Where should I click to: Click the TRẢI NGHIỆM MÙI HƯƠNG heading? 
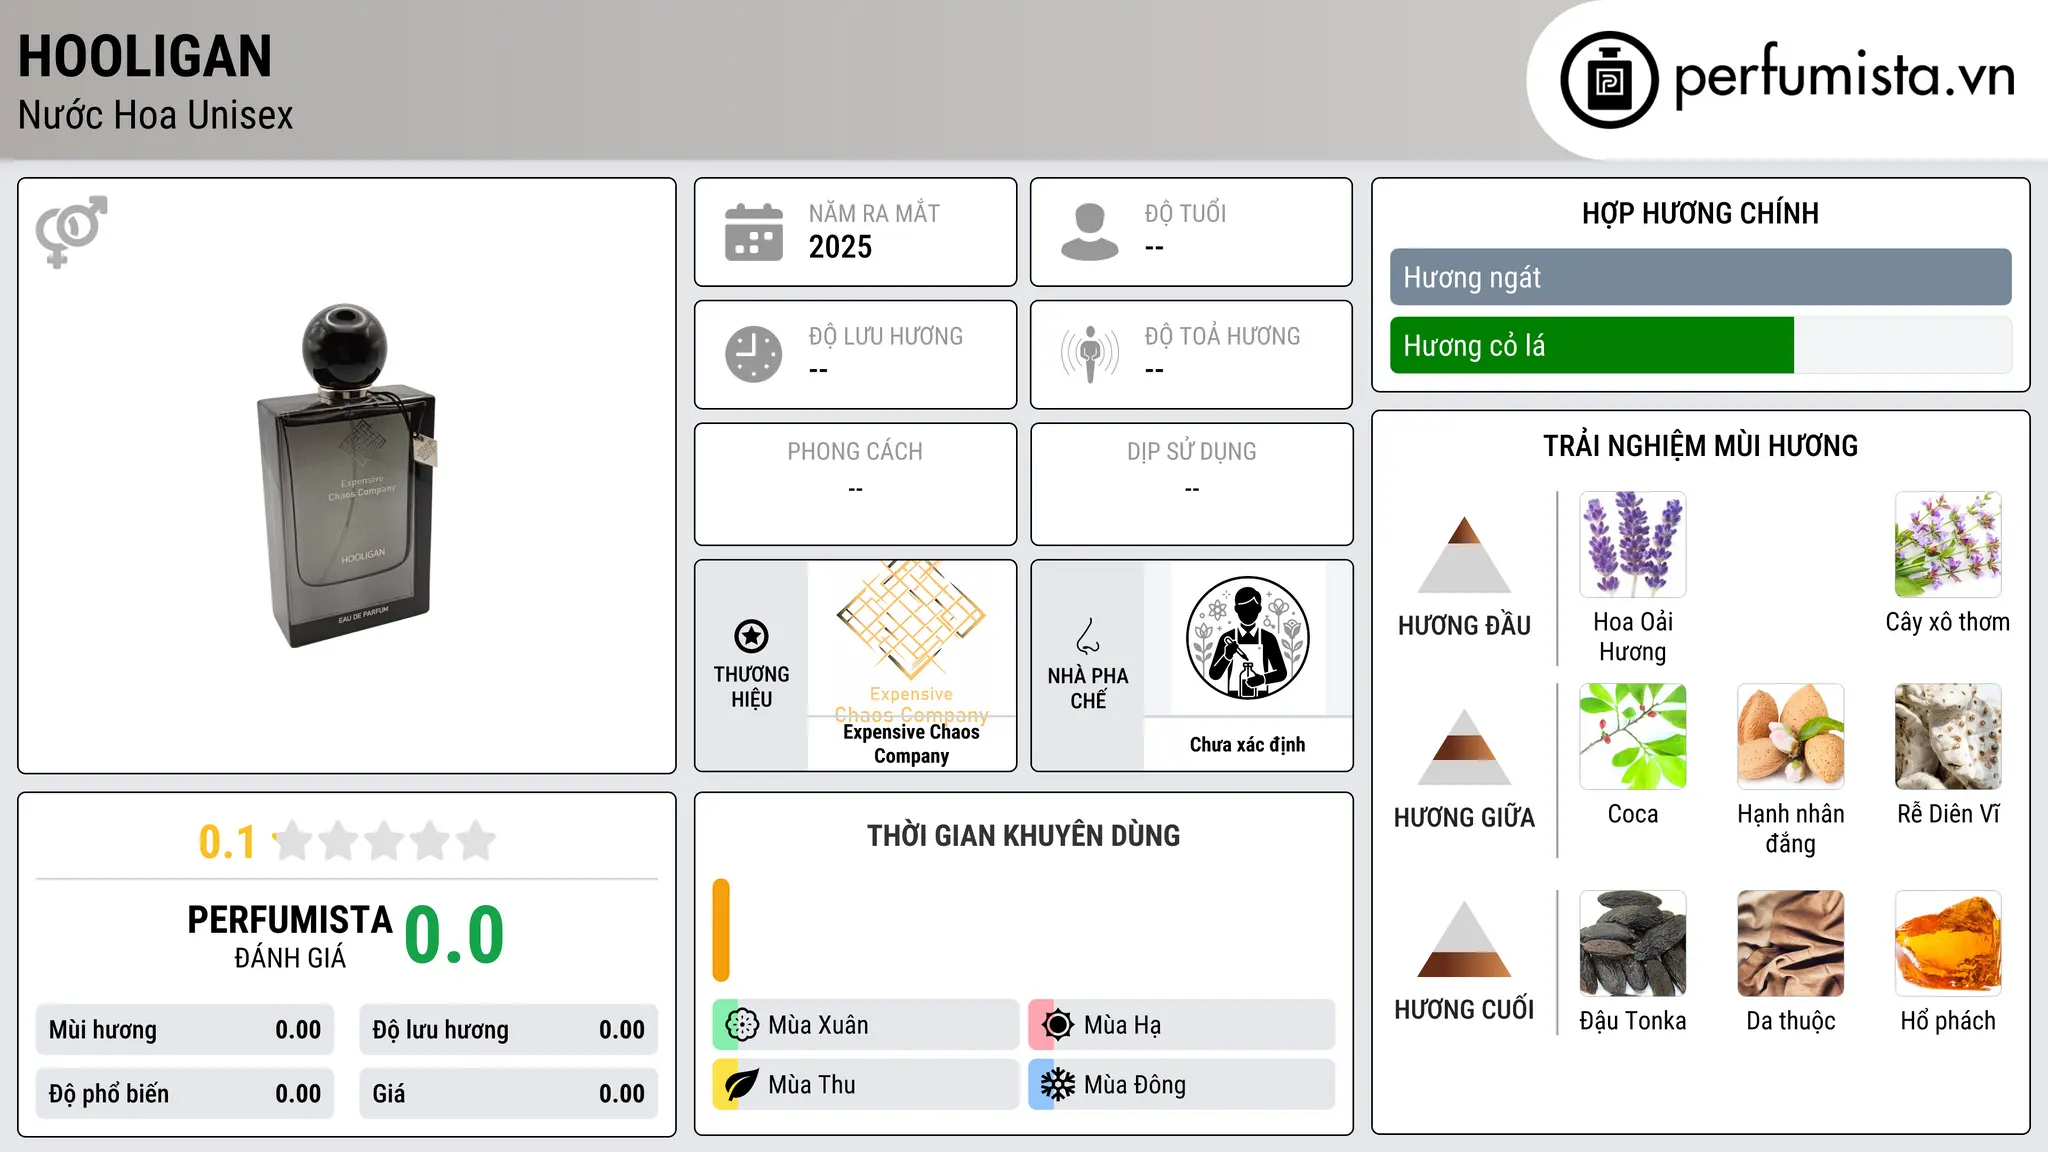pyautogui.click(x=1700, y=446)
